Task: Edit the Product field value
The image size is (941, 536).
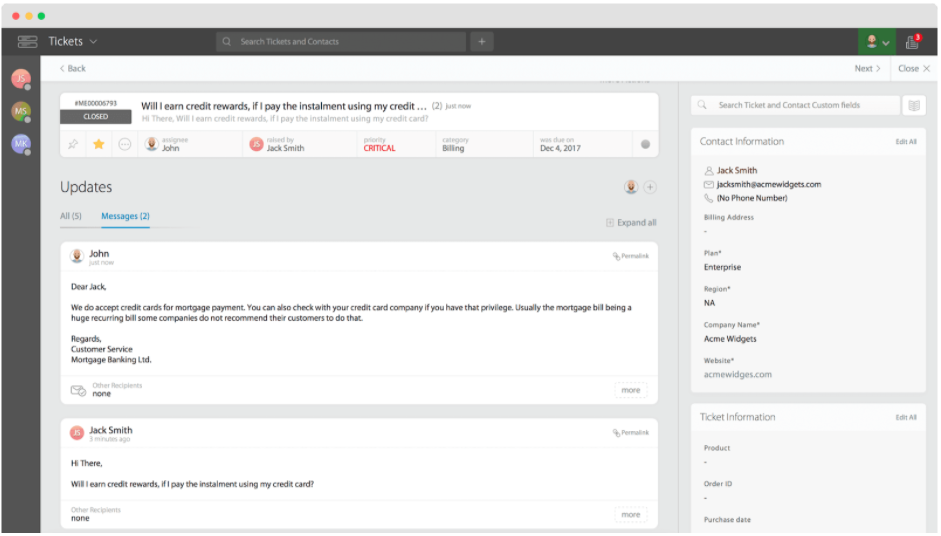Action: (x=706, y=462)
